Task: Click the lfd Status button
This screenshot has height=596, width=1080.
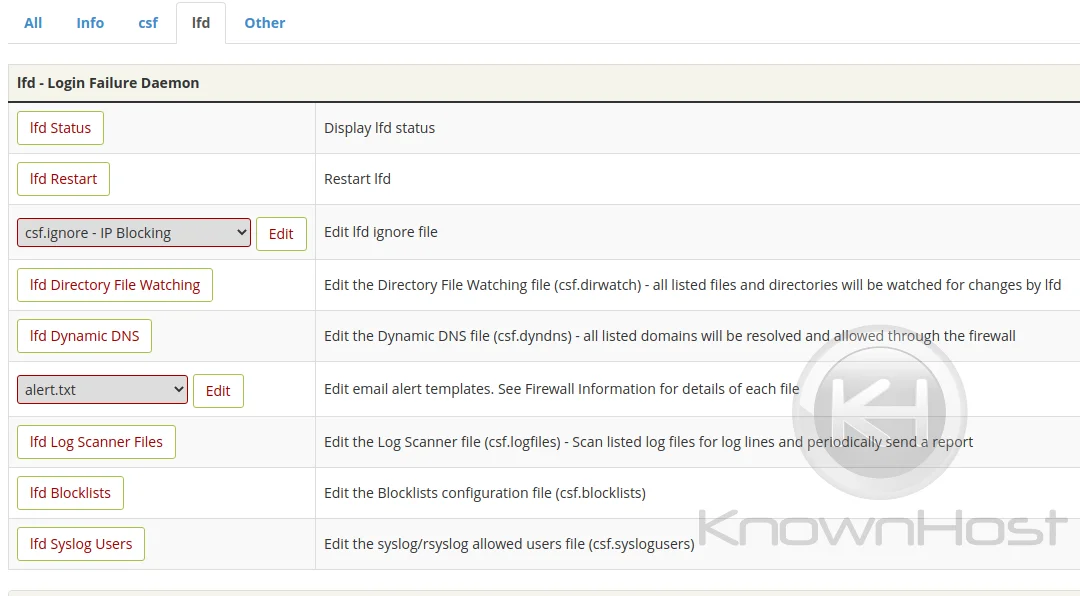Action: click(x=61, y=128)
